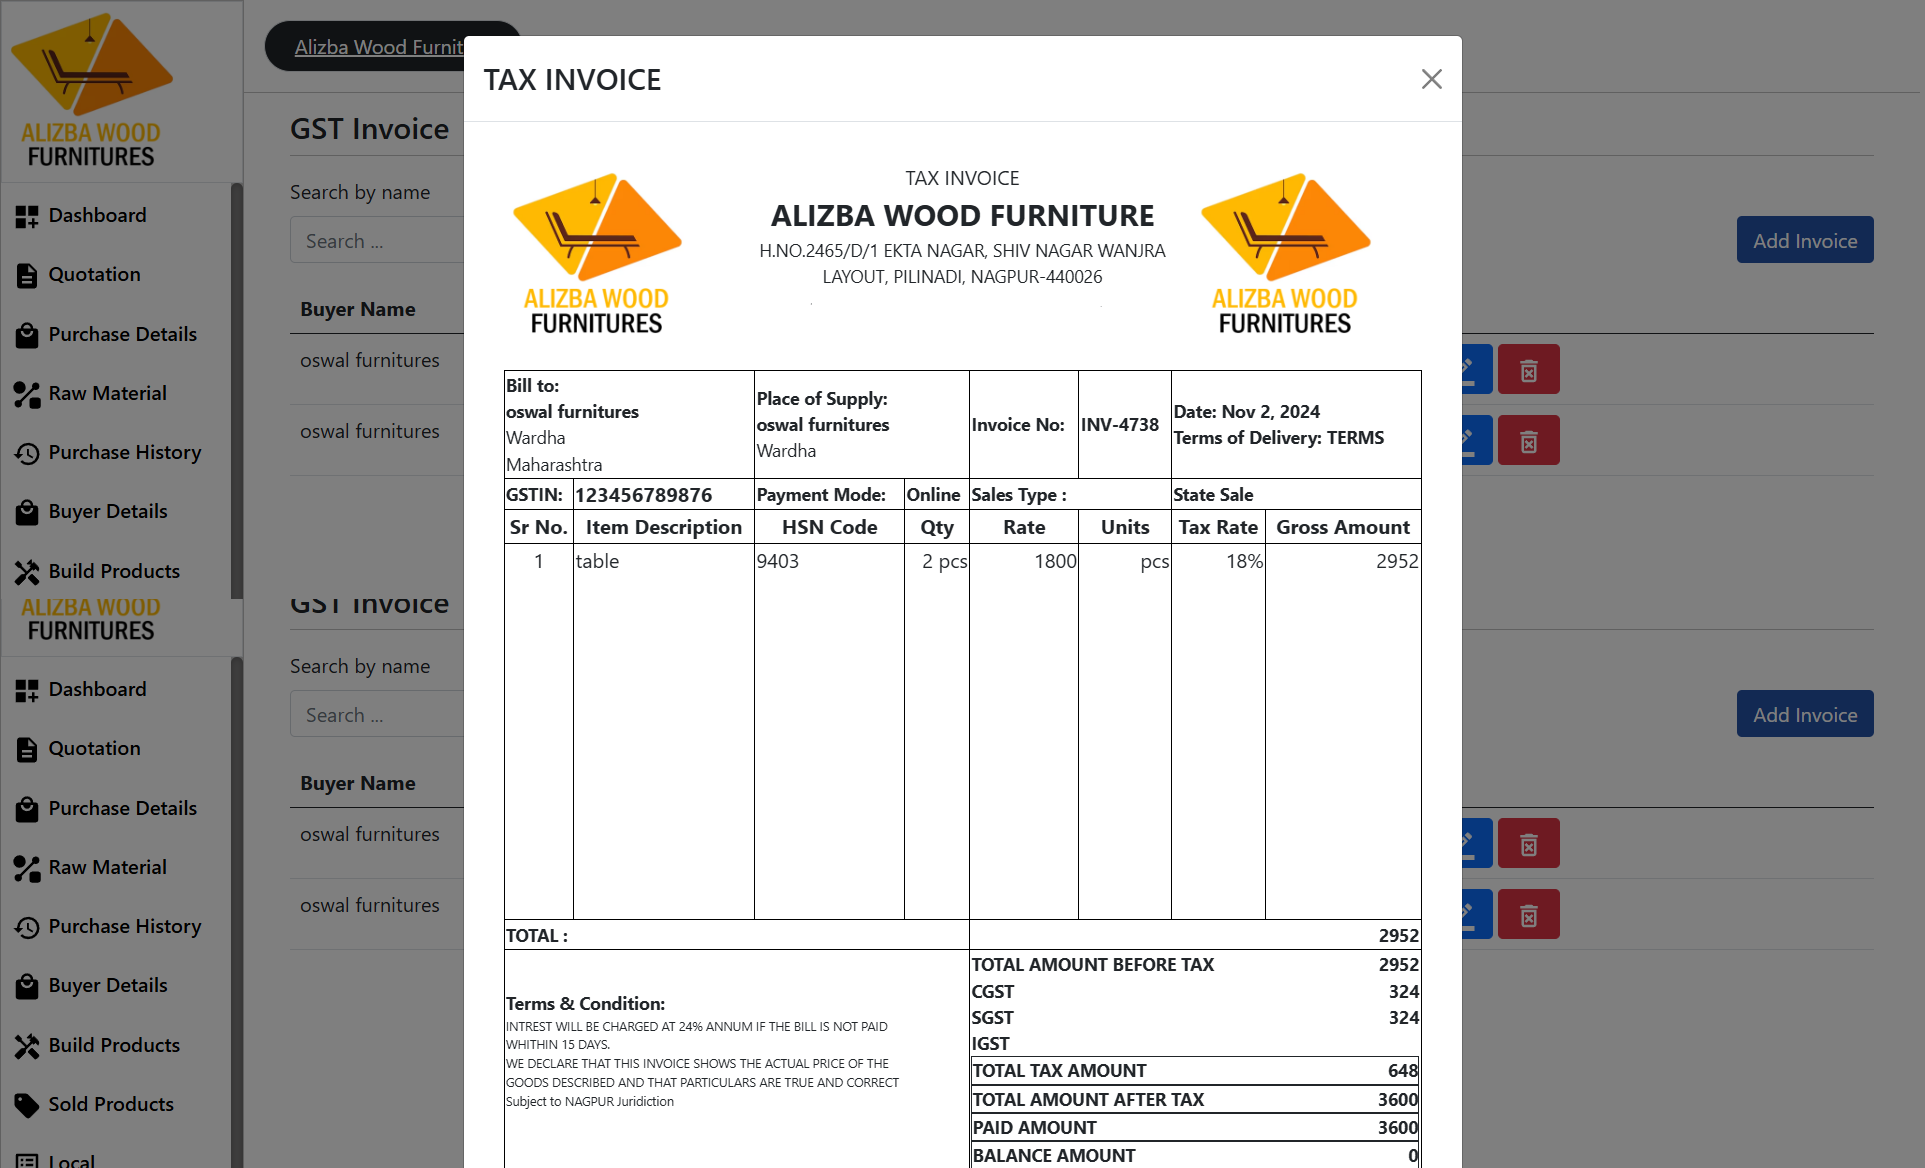This screenshot has height=1168, width=1925.
Task: Delete the first oswal furnitures invoice
Action: point(1528,370)
